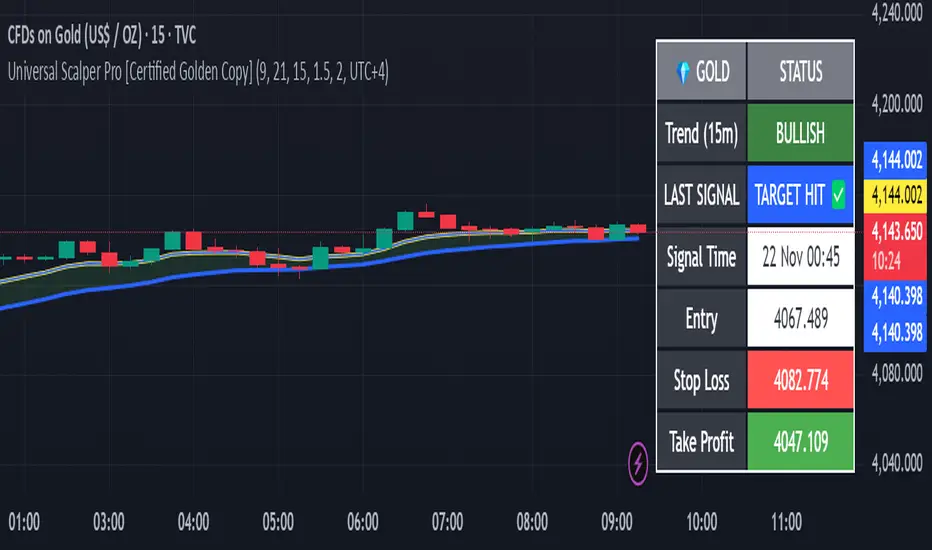Viewport: 932px width, 550px height.
Task: Click the top blue 4,144.002 price label
Action: coord(895,159)
